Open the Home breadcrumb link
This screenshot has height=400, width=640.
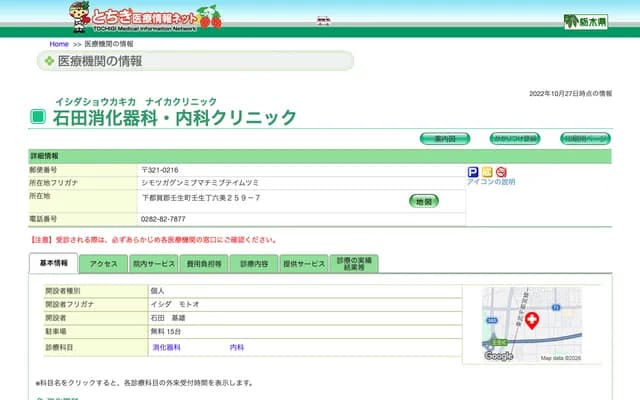point(59,44)
